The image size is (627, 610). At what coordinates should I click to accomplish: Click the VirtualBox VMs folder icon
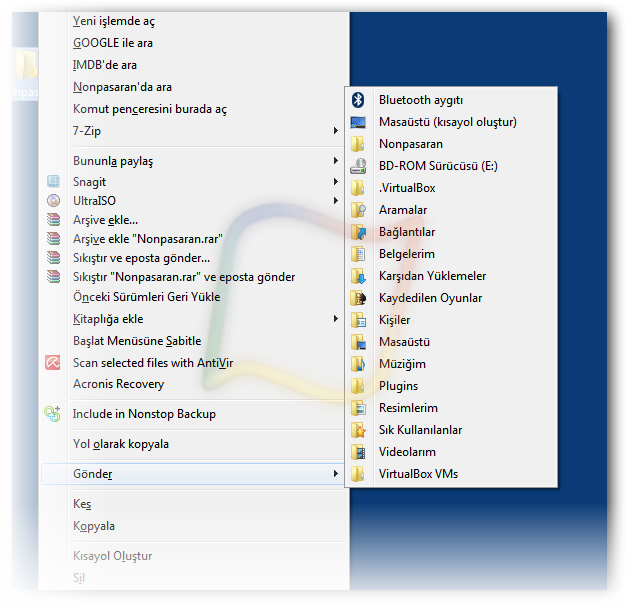click(x=358, y=474)
